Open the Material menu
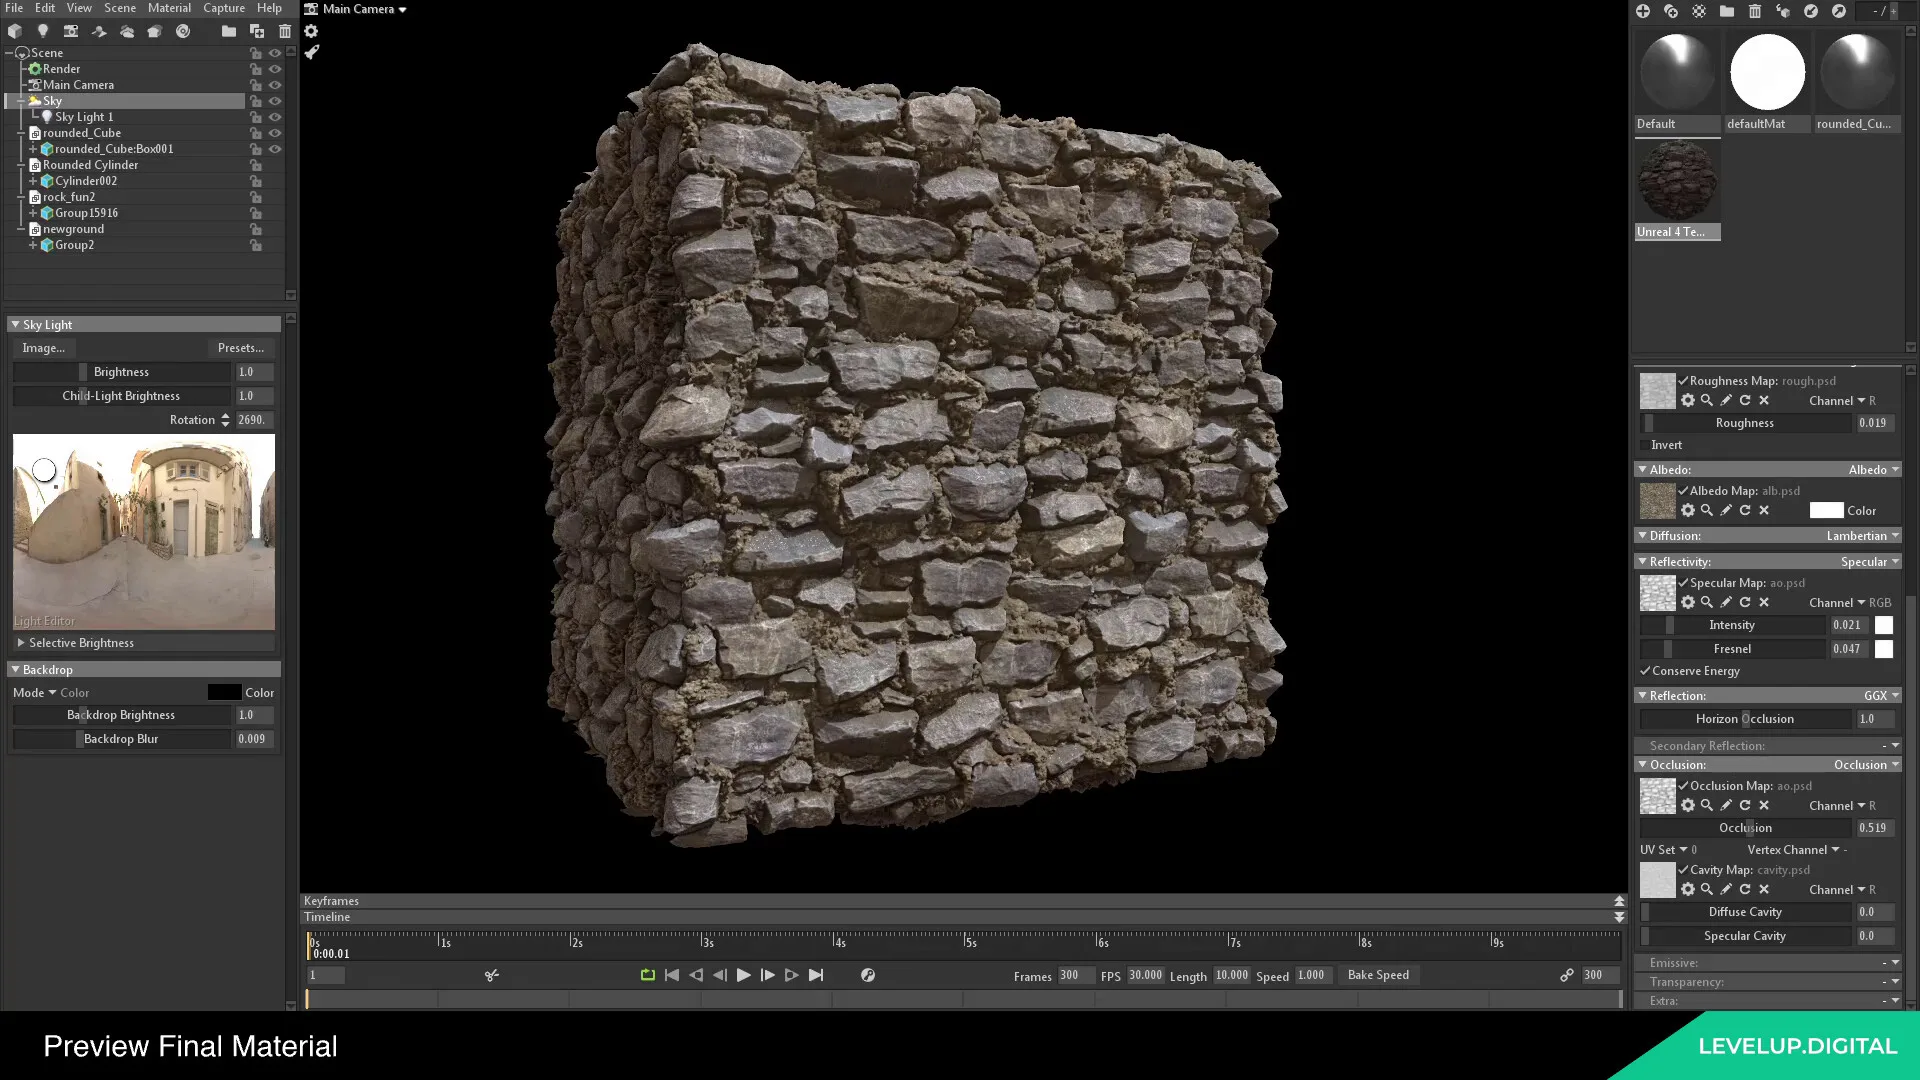1920x1080 pixels. pos(169,8)
